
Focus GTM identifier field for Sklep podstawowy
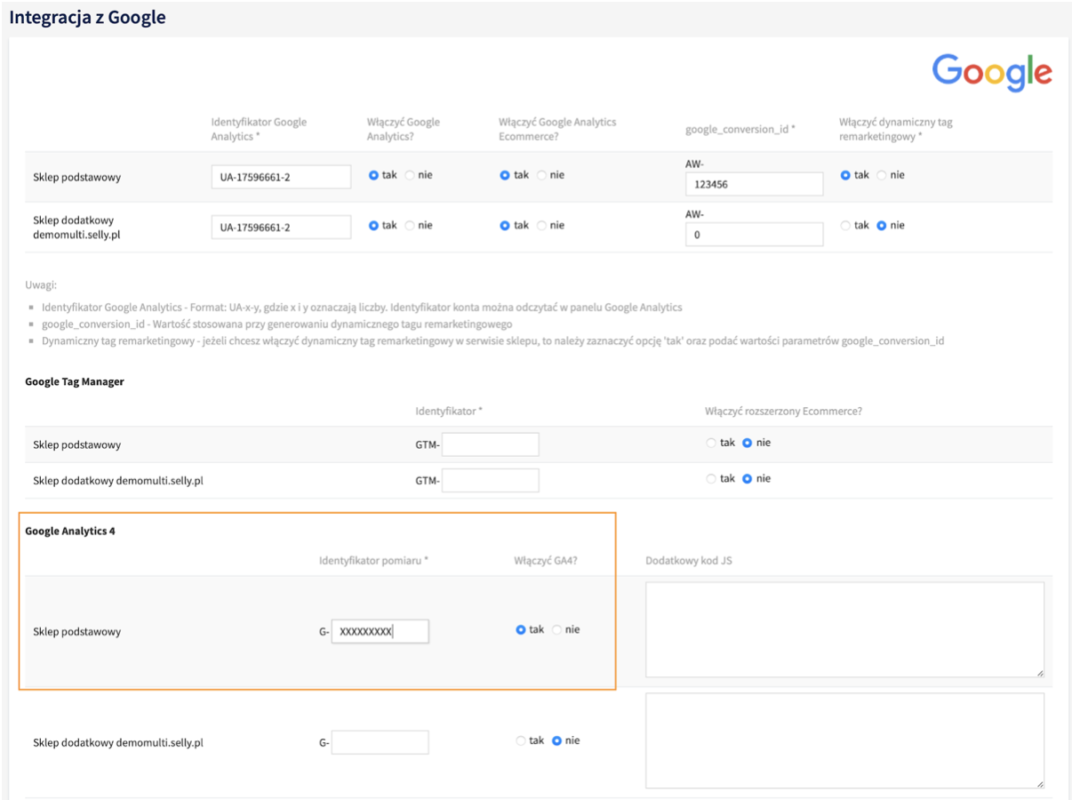(490, 444)
